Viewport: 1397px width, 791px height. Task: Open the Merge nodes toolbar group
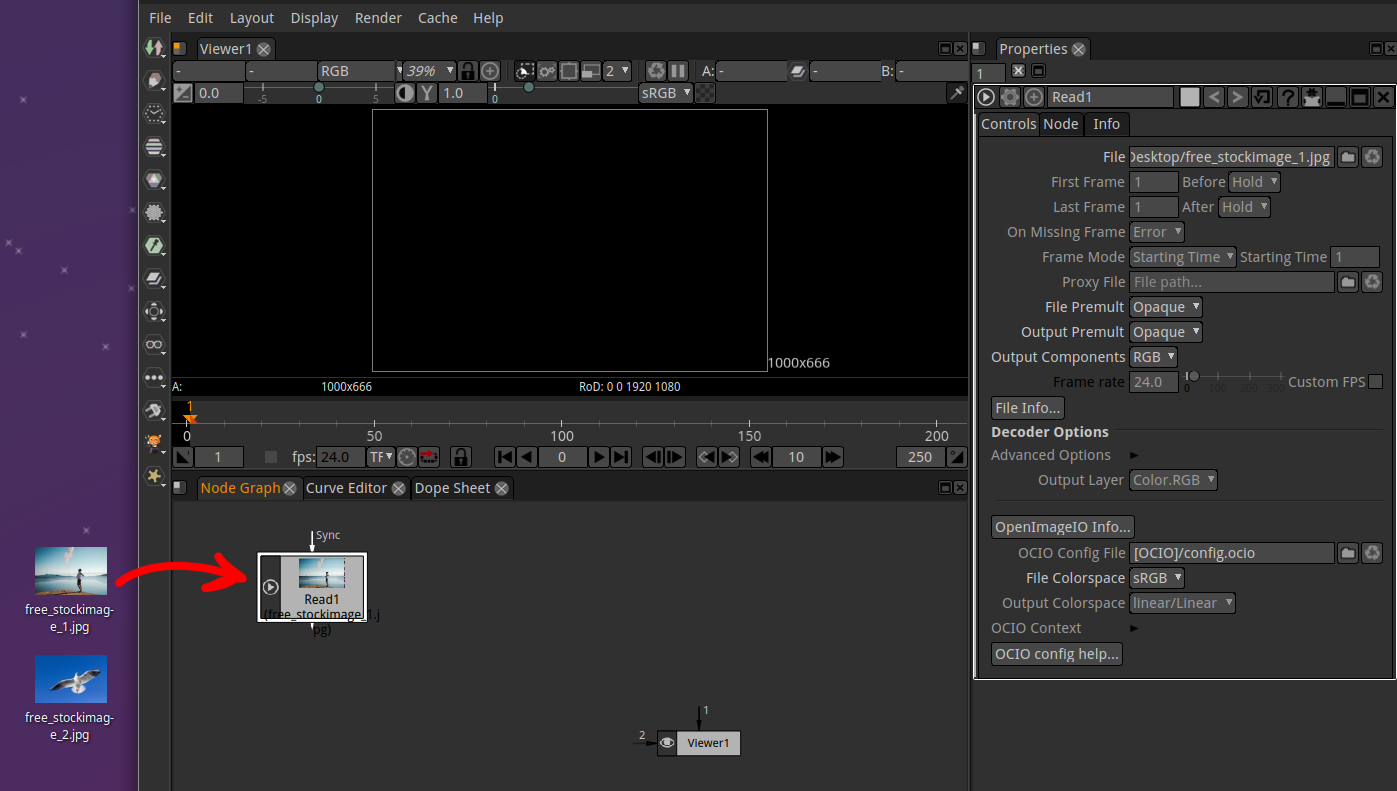click(155, 279)
